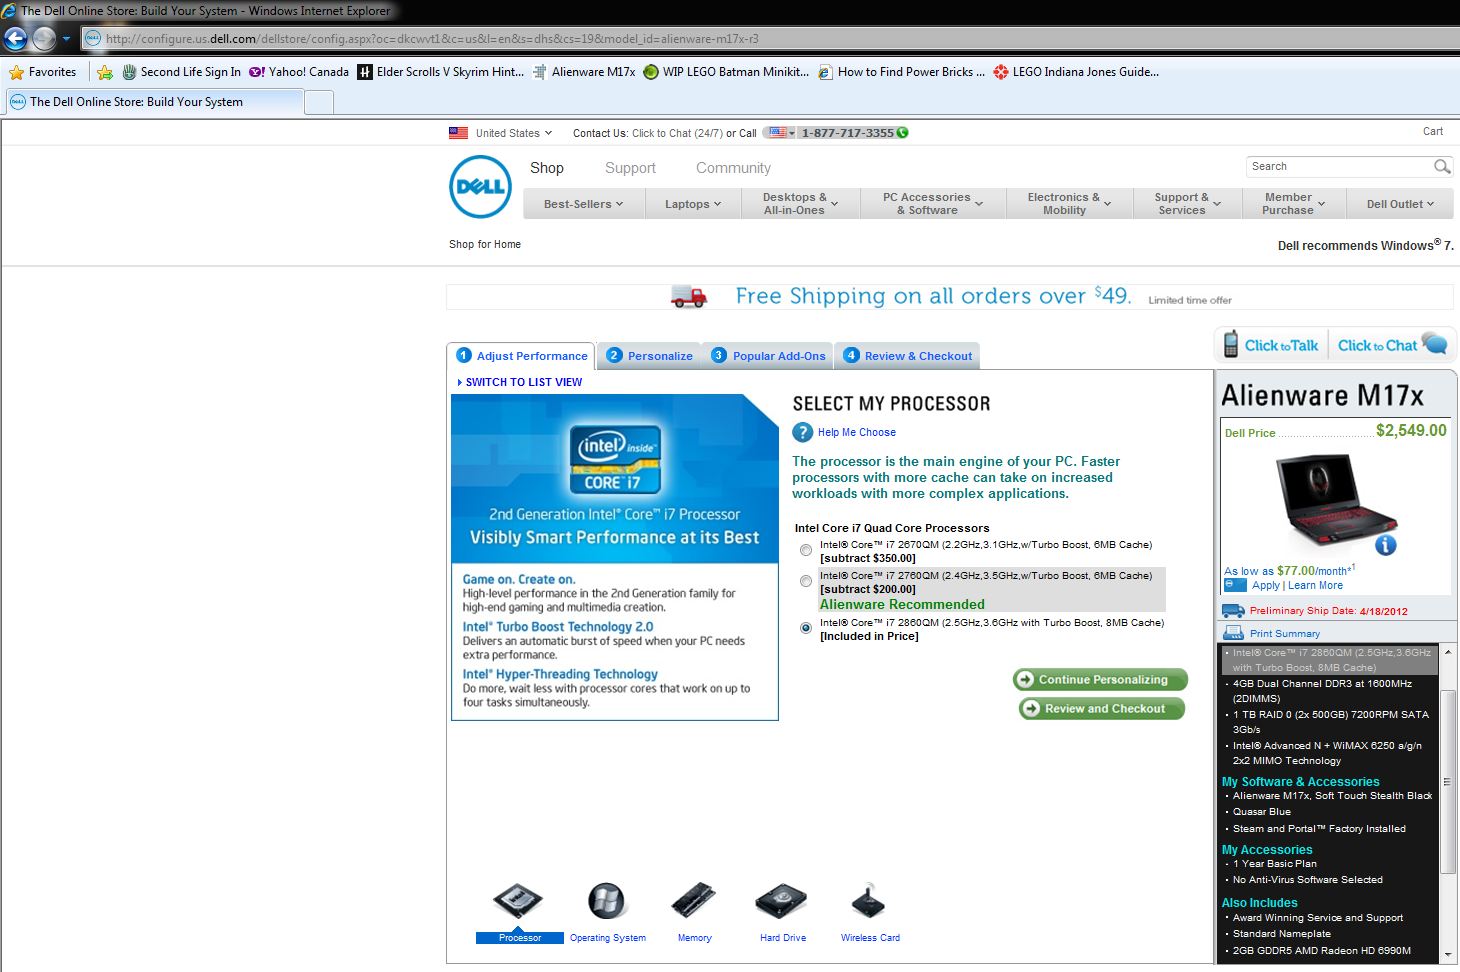This screenshot has height=972, width=1460.
Task: Open the LEGO Indiana Jones Guide favorite
Action: pyautogui.click(x=1076, y=72)
